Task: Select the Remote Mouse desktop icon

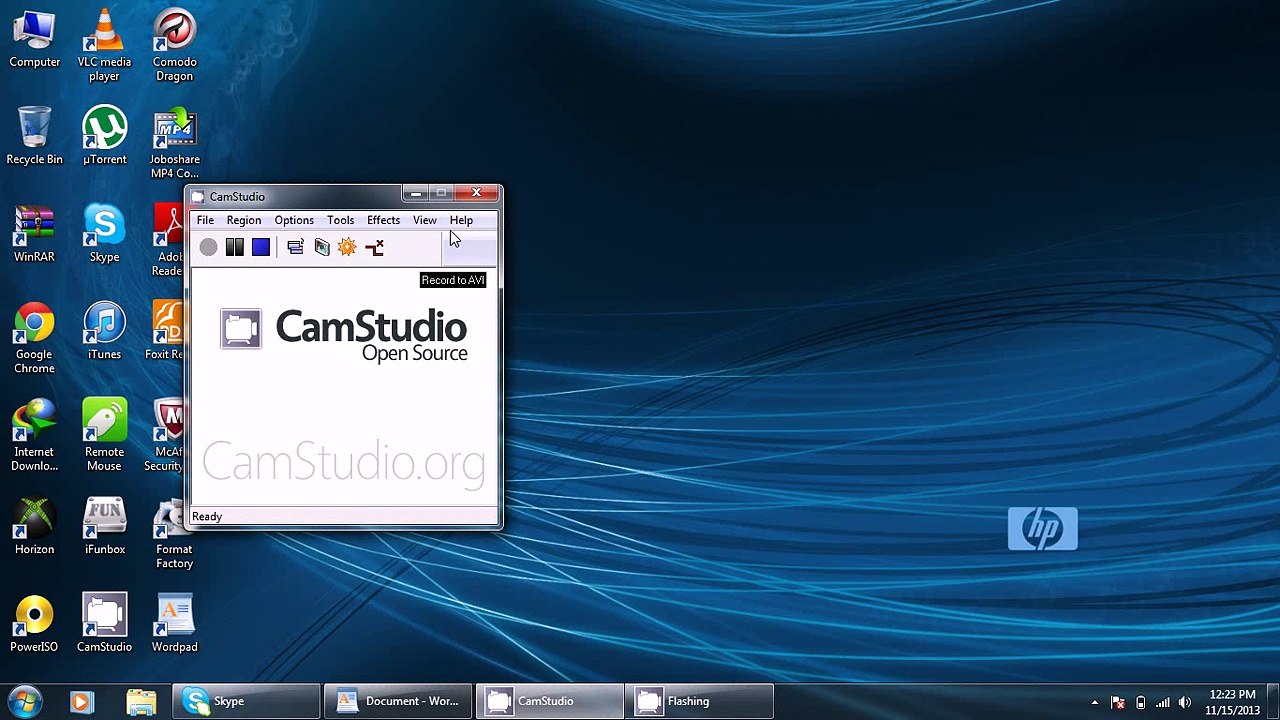Action: click(104, 436)
